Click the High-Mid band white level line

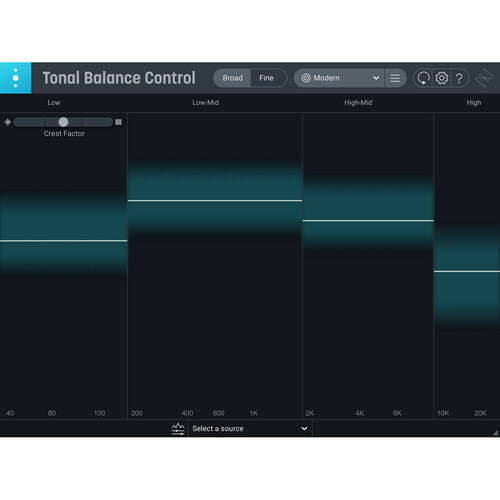[368, 221]
